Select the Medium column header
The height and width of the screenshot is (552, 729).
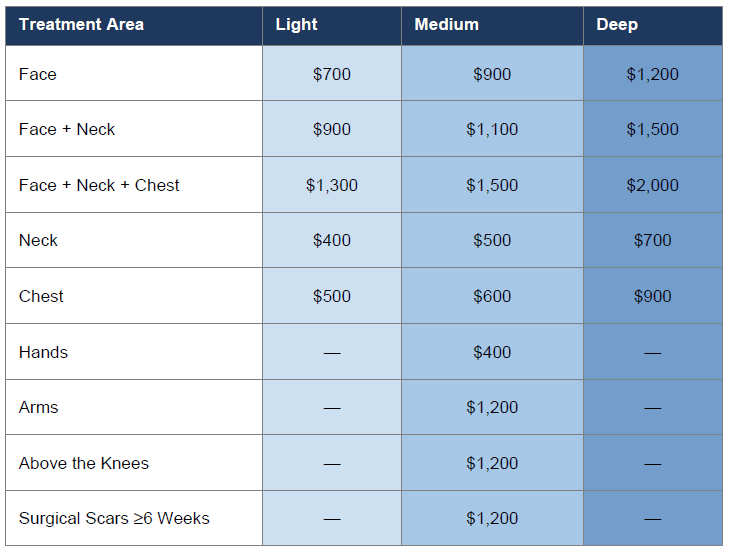pyautogui.click(x=446, y=25)
